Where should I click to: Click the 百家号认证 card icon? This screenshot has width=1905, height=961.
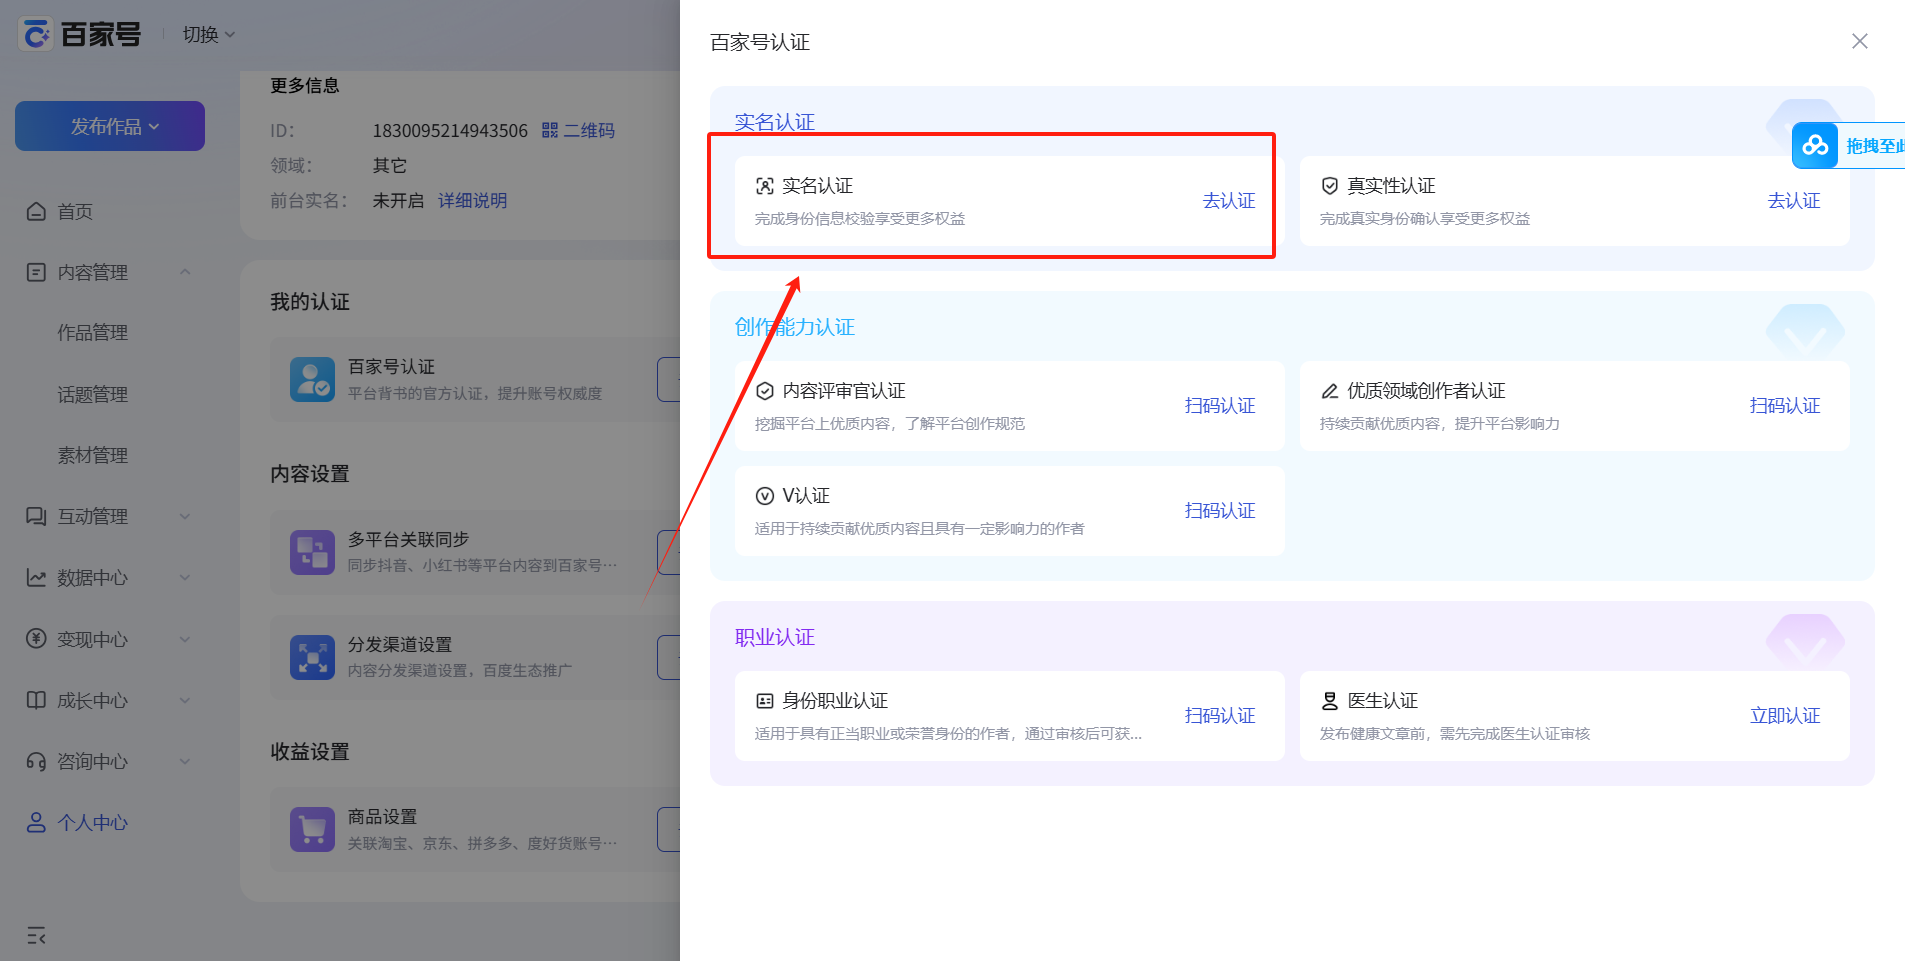point(312,380)
